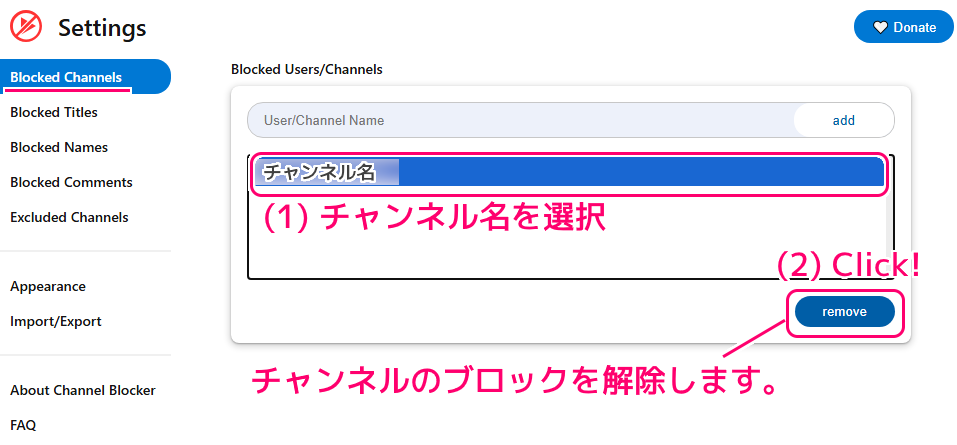Click the heart Donate button
The image size is (957, 445).
click(904, 27)
